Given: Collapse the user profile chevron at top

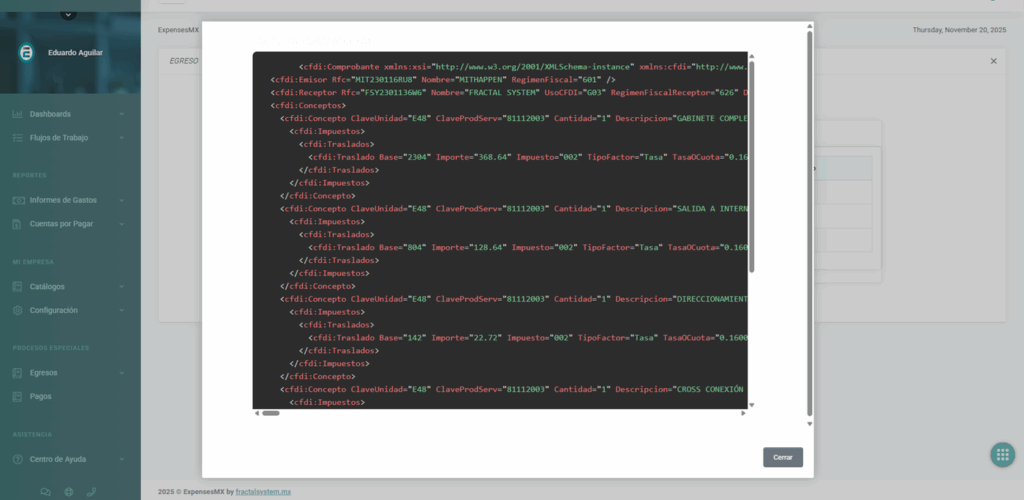Looking at the screenshot, I should (68, 14).
